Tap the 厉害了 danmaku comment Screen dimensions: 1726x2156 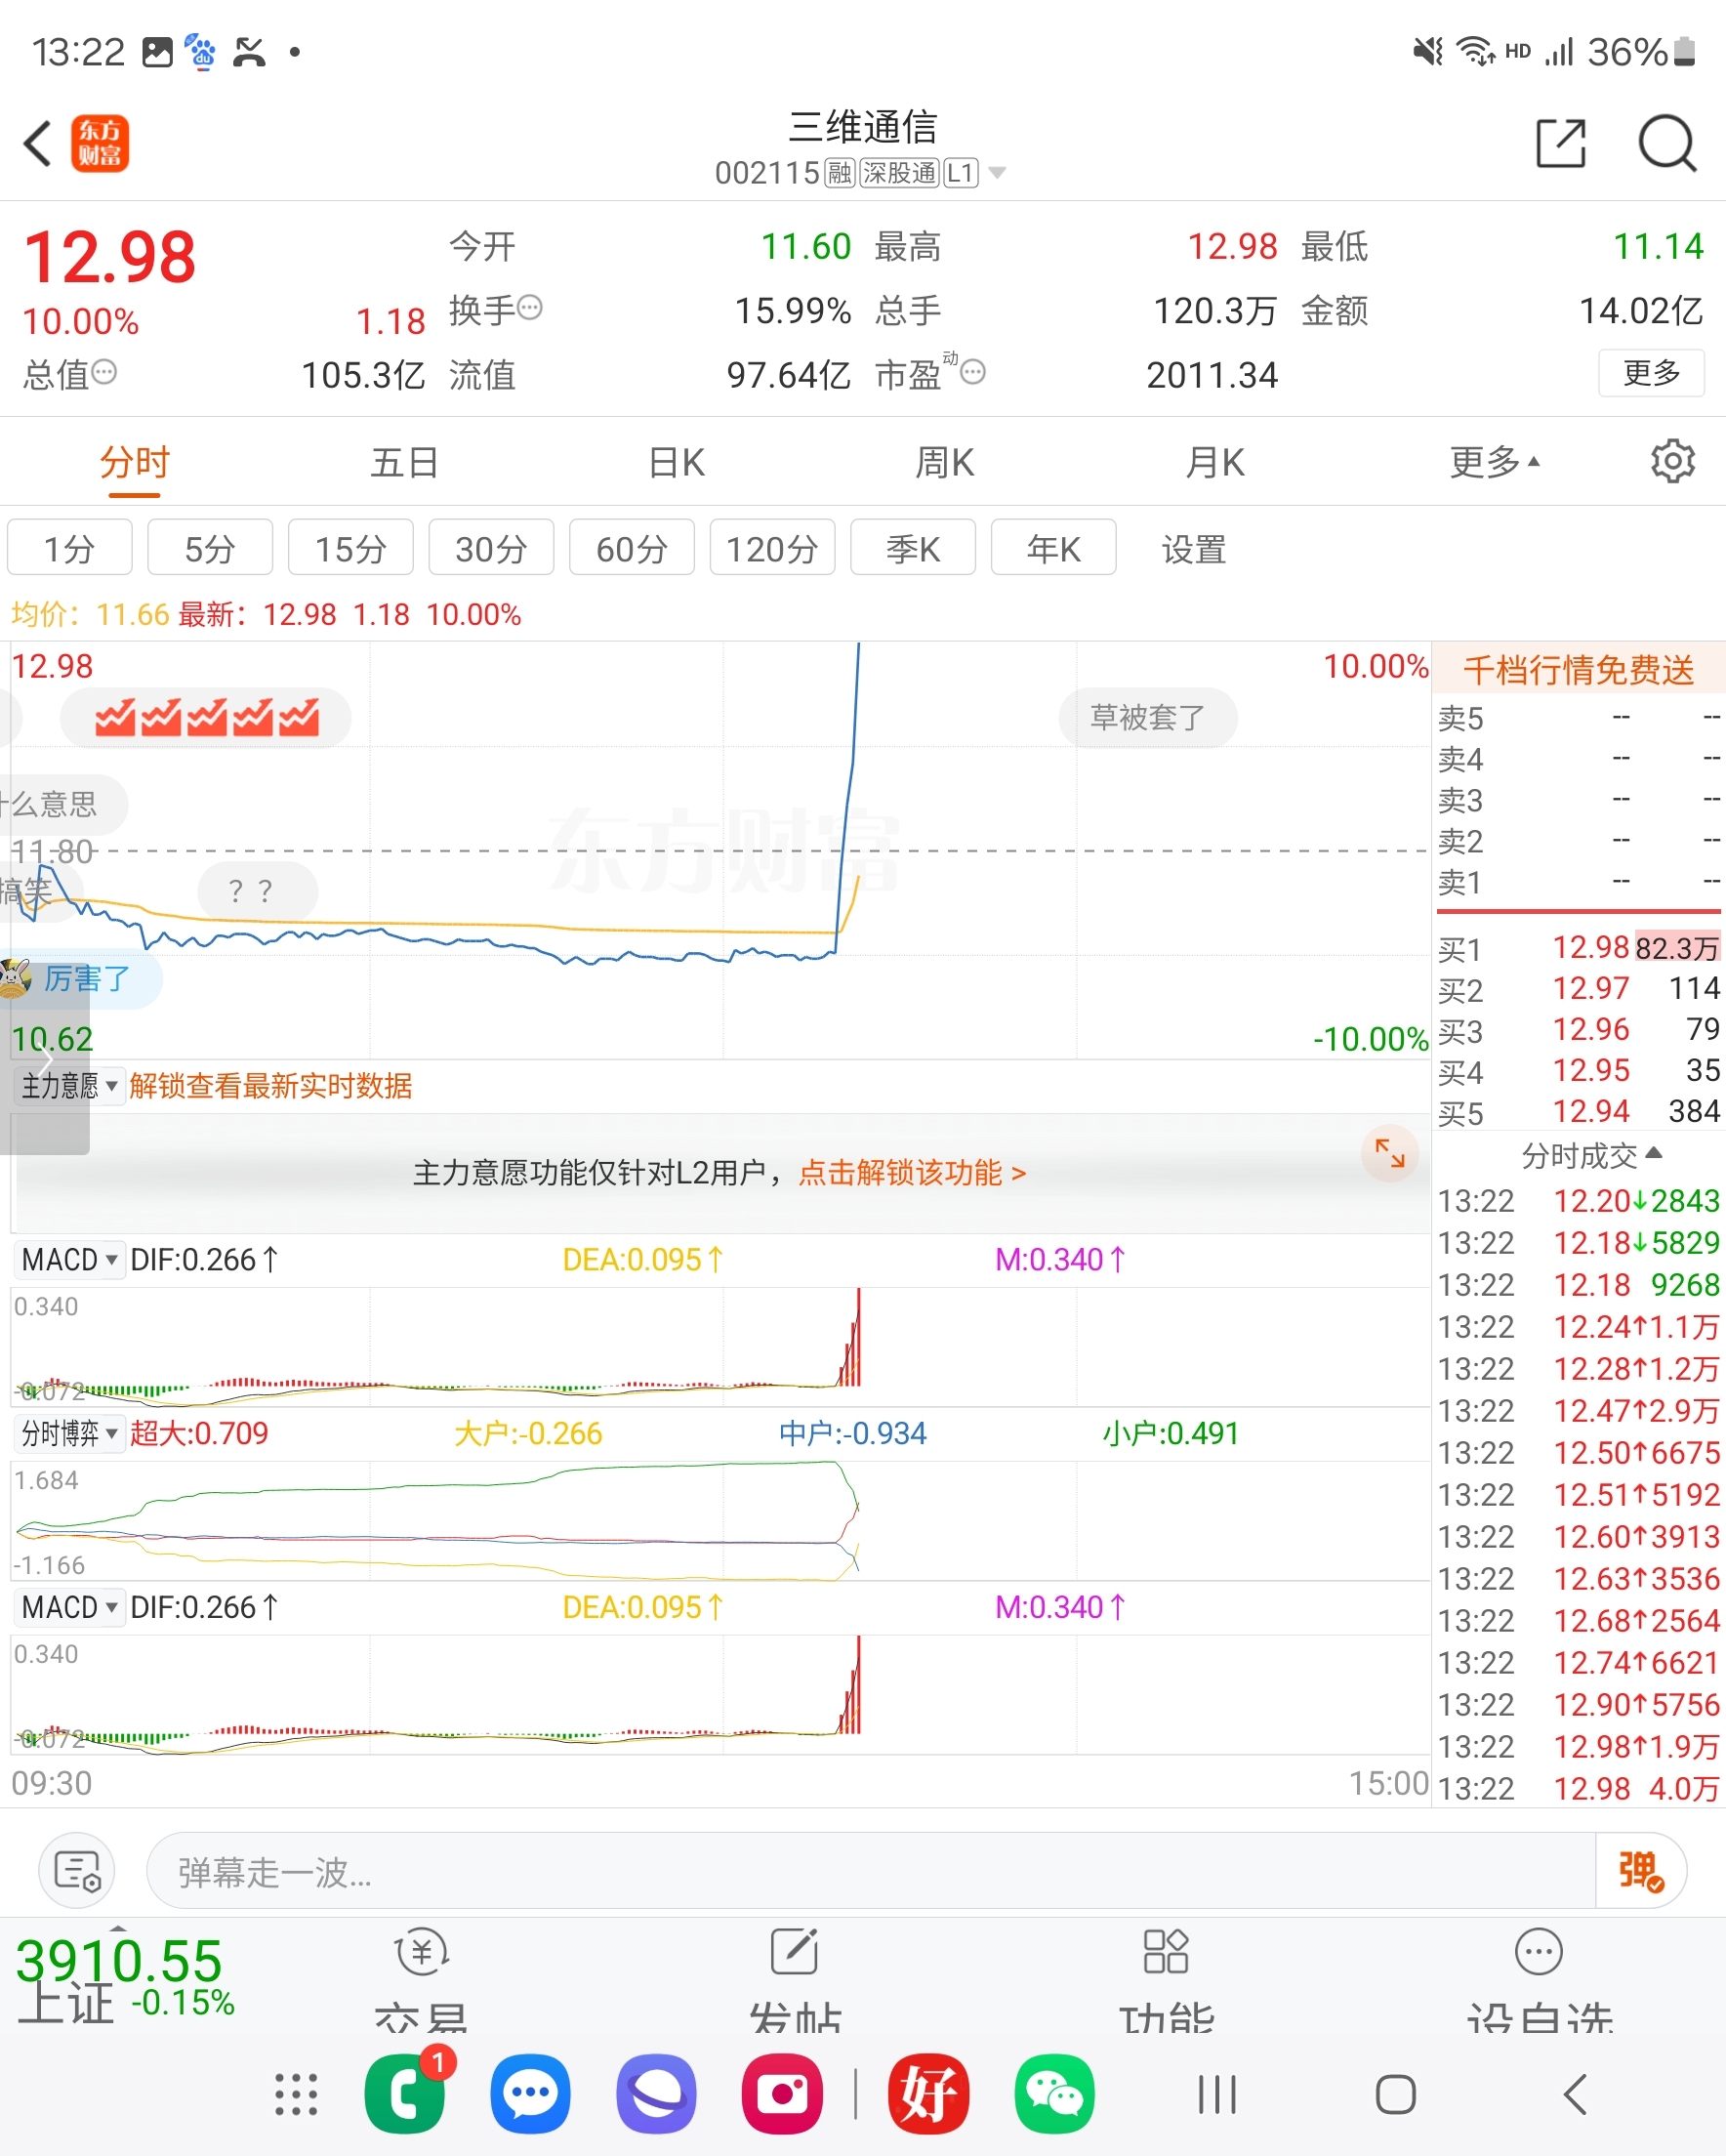click(80, 978)
